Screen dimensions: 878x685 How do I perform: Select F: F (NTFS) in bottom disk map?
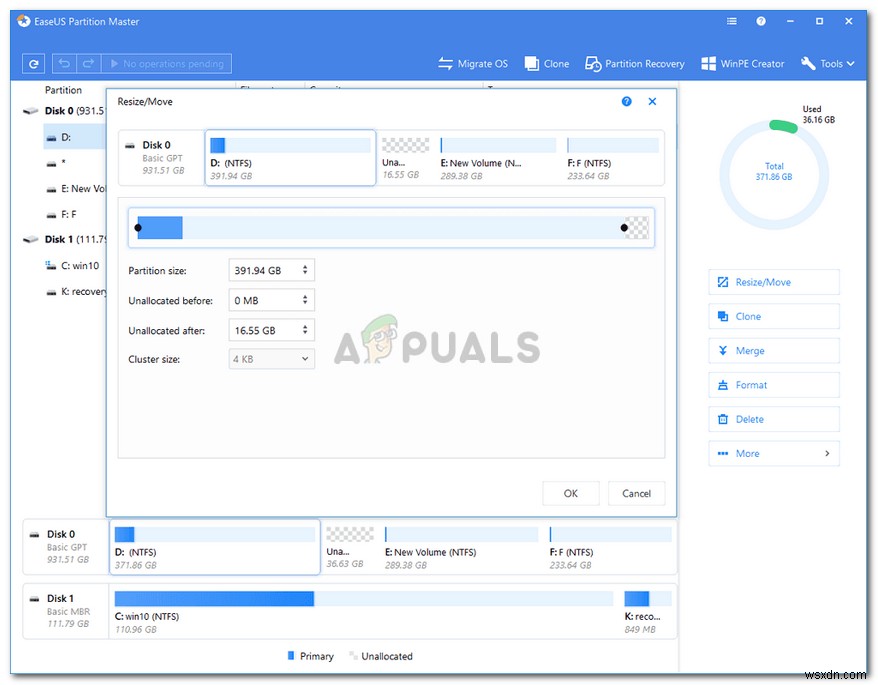click(610, 548)
